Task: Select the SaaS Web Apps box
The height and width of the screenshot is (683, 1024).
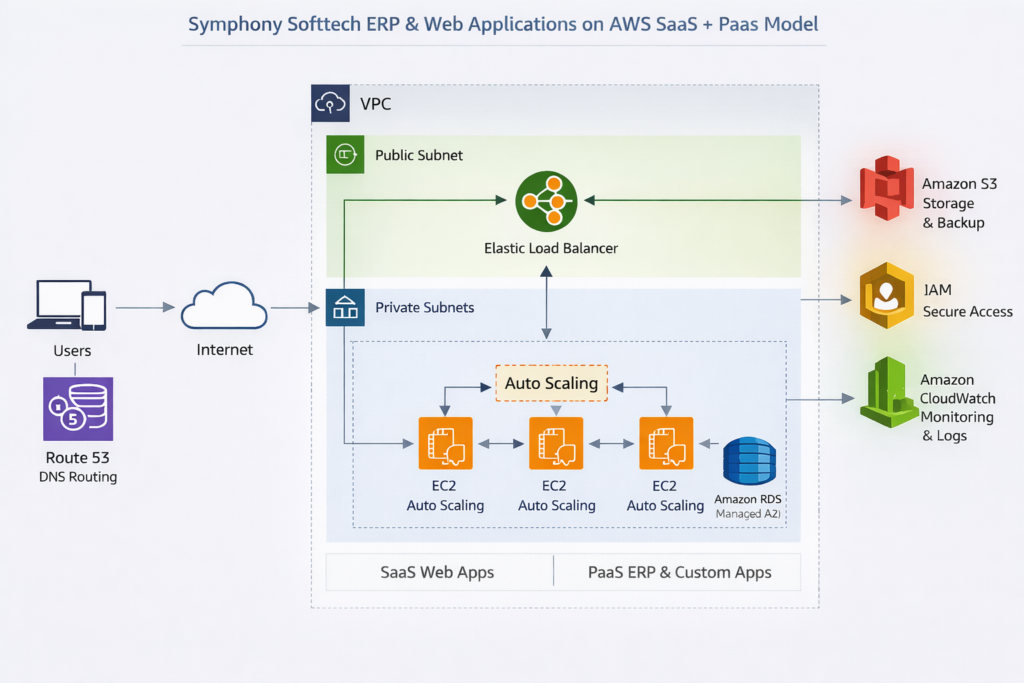Action: 437,572
